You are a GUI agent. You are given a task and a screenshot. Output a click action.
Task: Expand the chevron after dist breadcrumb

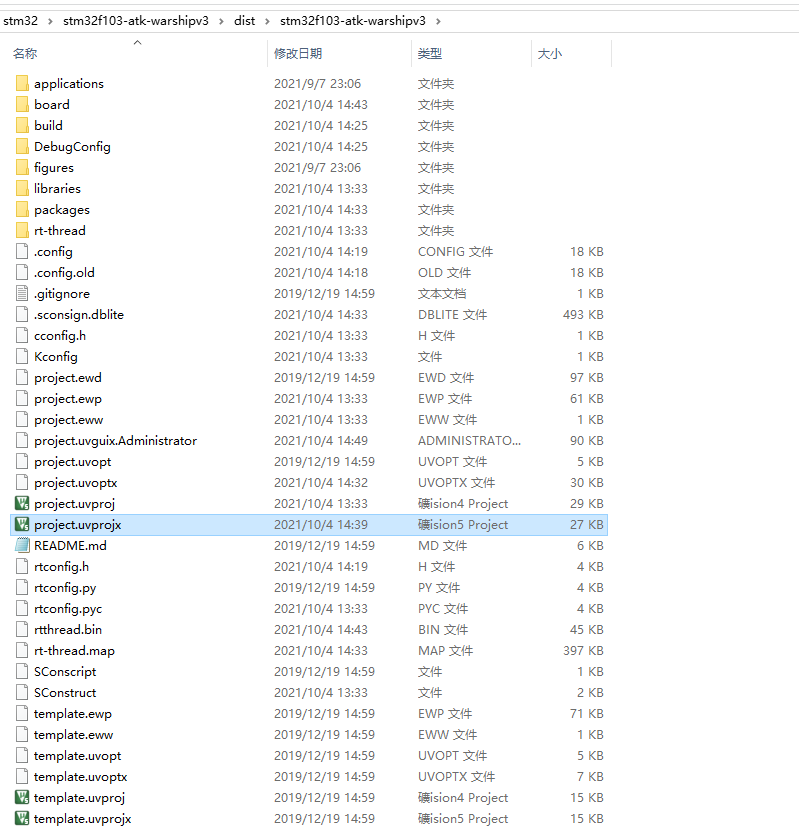[267, 21]
